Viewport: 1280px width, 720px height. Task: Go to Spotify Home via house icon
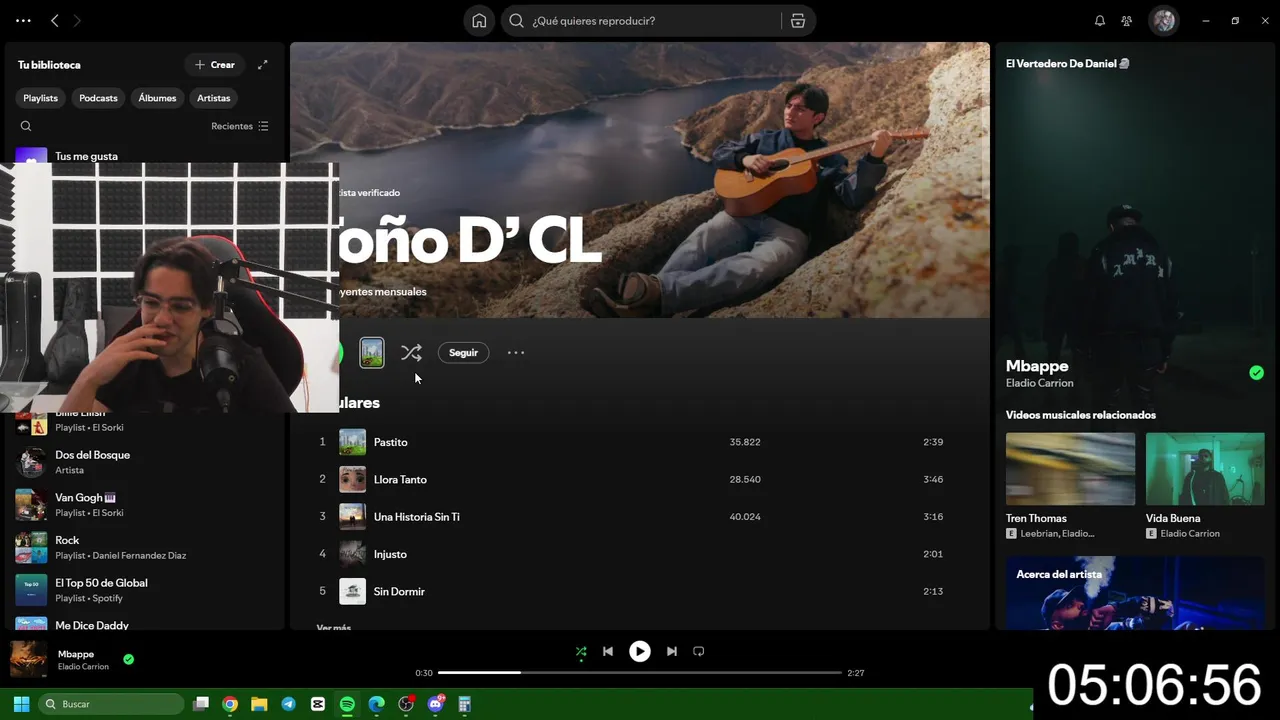(x=479, y=21)
